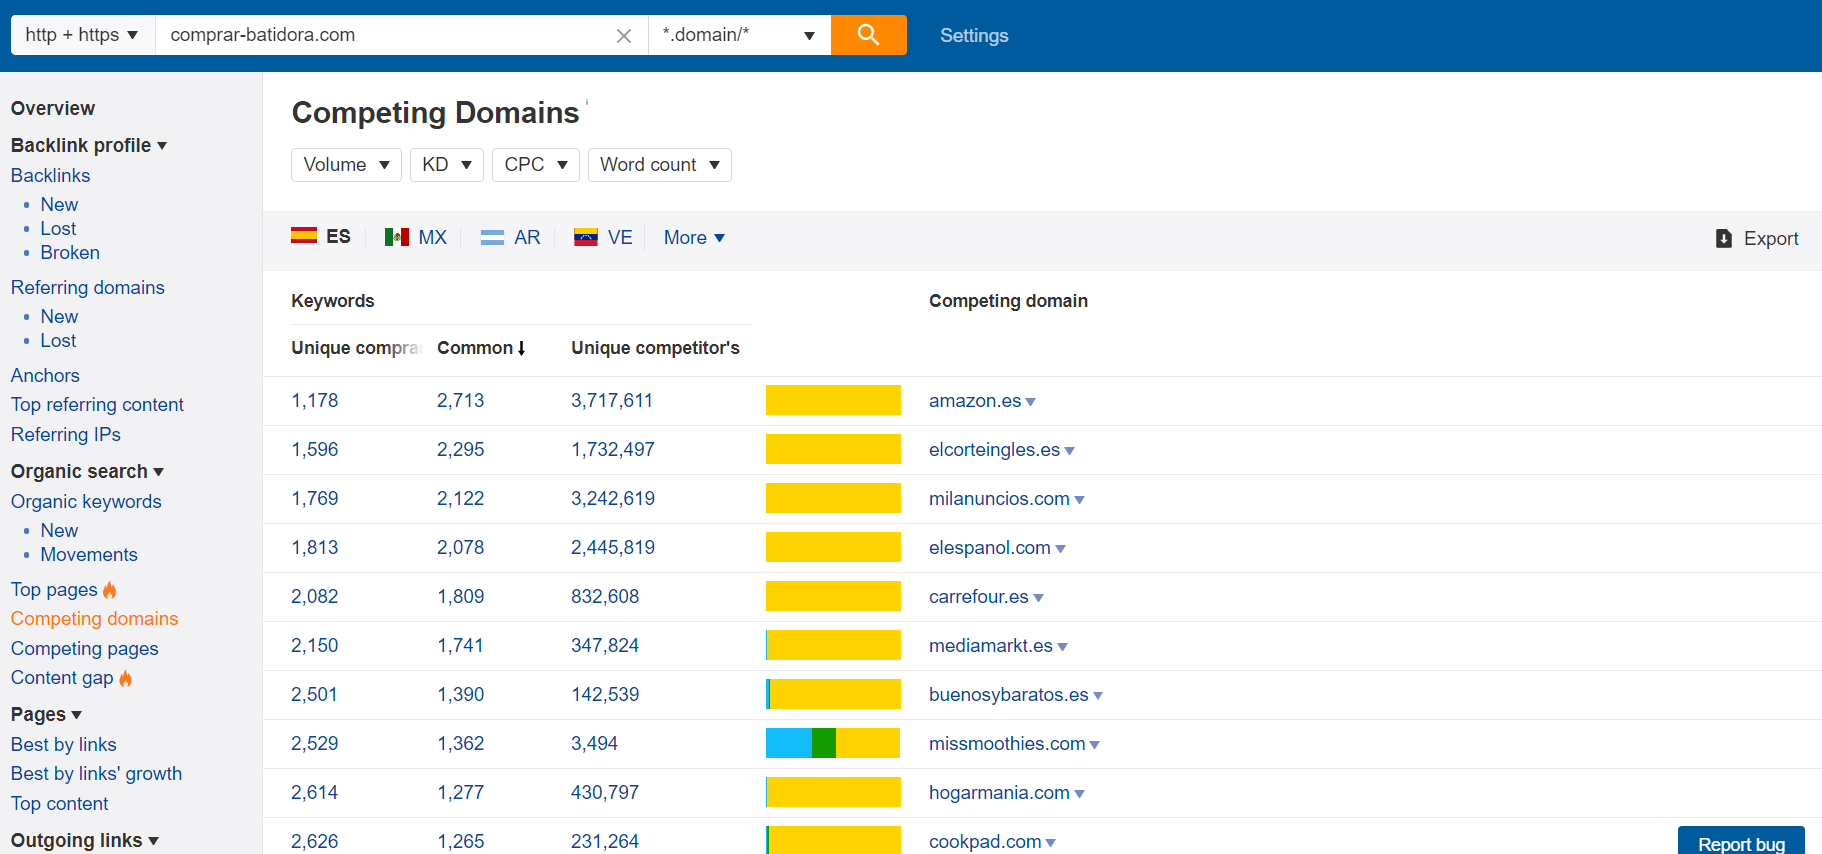This screenshot has height=854, width=1822.
Task: Open Lost under Referring domains
Action: 58,340
